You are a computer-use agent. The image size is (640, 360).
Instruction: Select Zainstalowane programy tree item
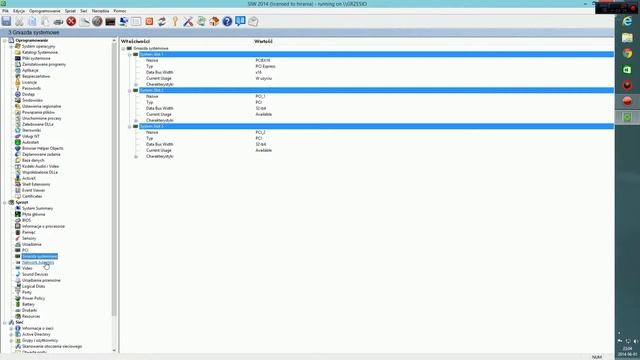pyautogui.click(x=44, y=64)
